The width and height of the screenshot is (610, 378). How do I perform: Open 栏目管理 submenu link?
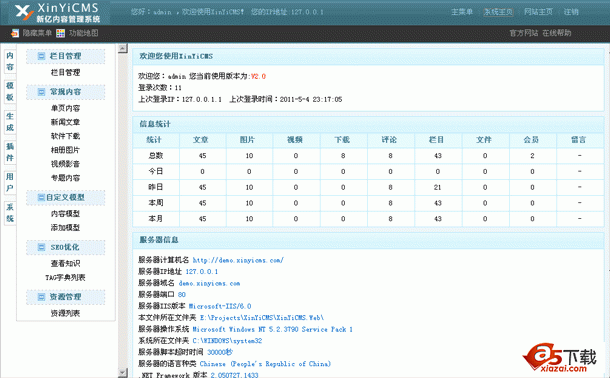click(x=65, y=73)
